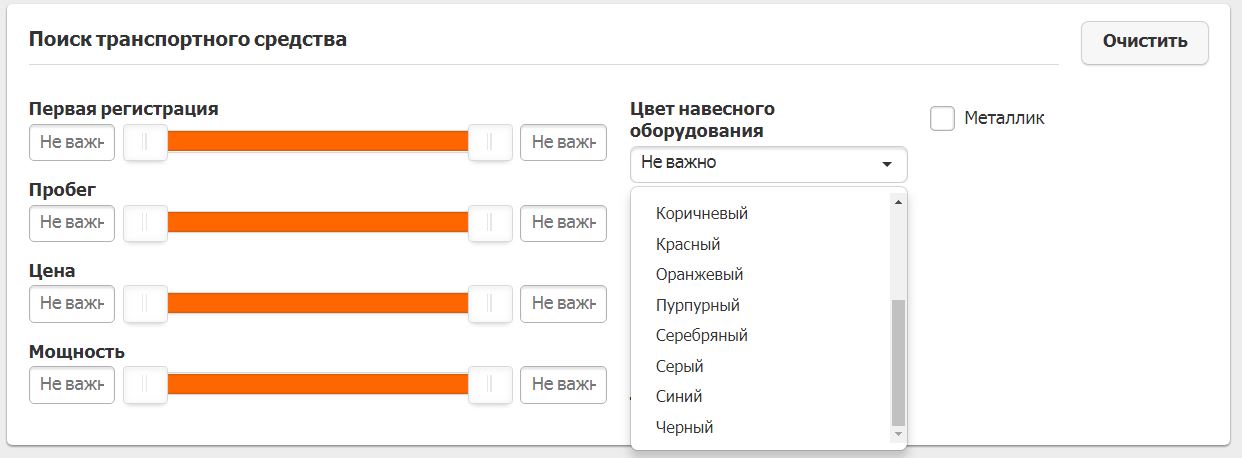Select Пурпурный from the list

(698, 305)
